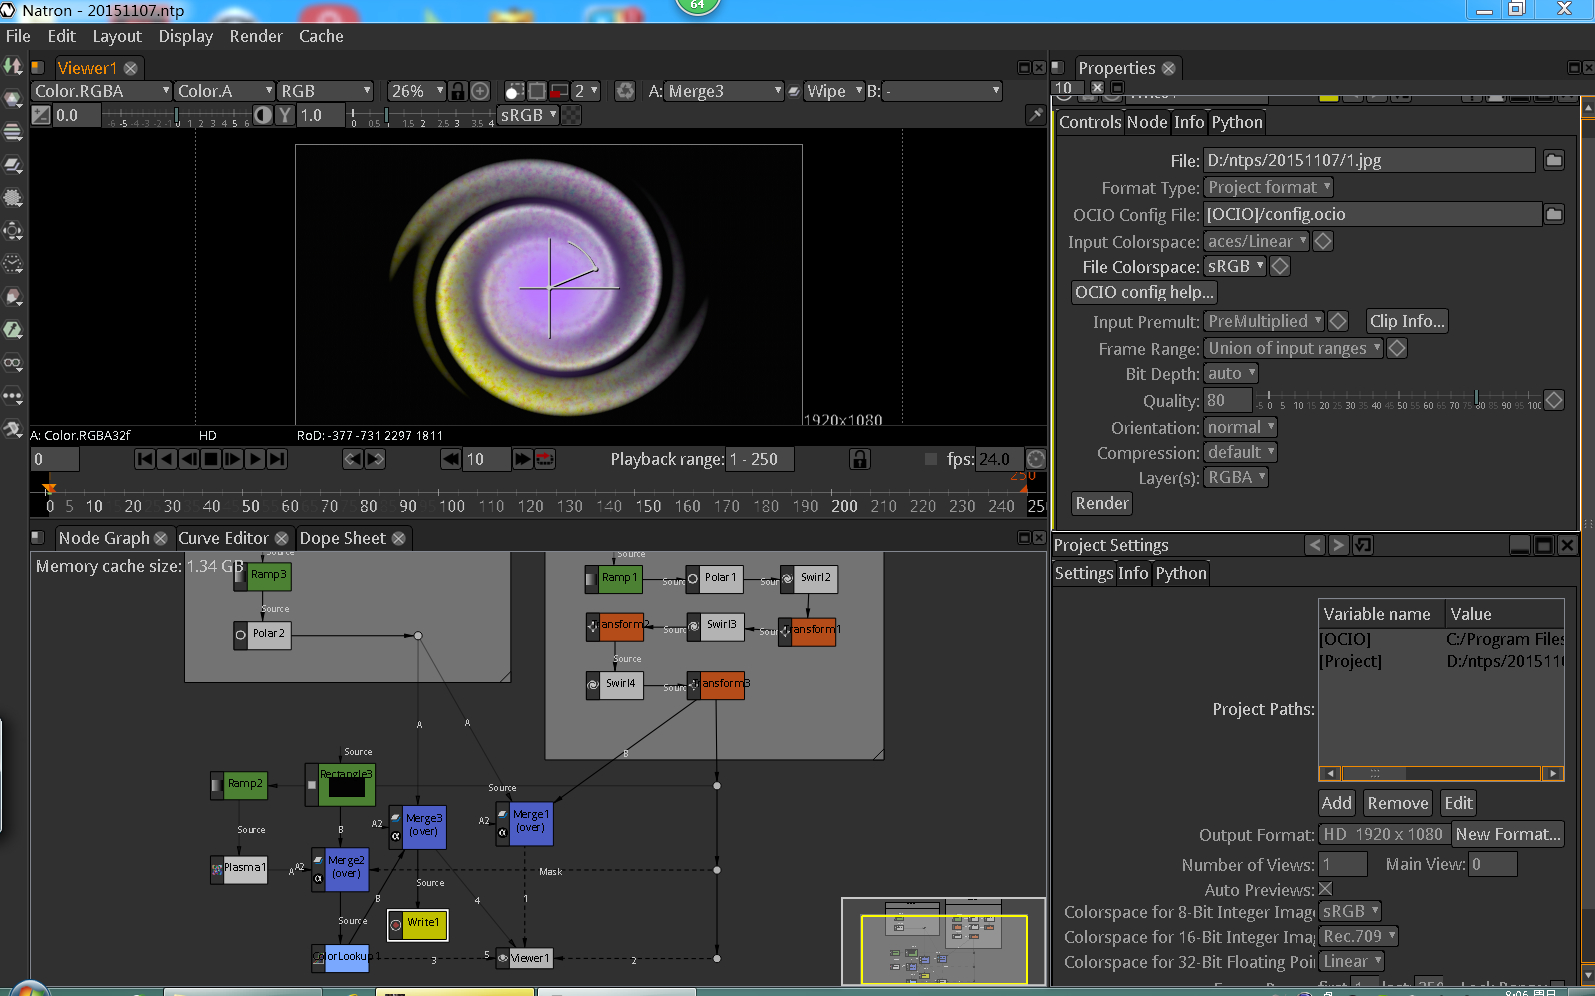
Task: Click the clip-to-project lock icon beside zoom
Action: pyautogui.click(x=457, y=91)
